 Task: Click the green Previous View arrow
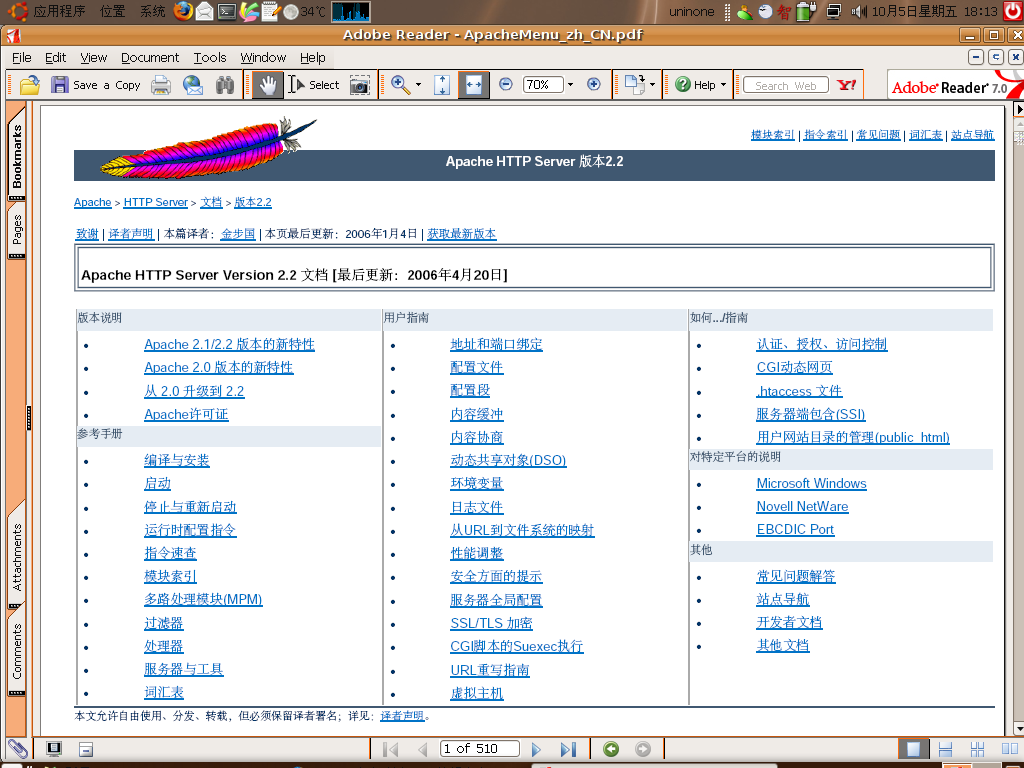611,749
